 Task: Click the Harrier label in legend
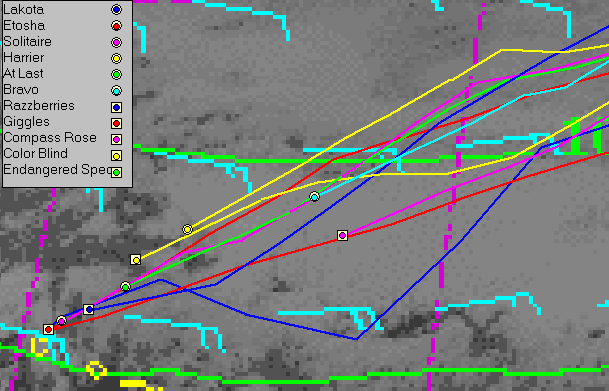(24, 58)
